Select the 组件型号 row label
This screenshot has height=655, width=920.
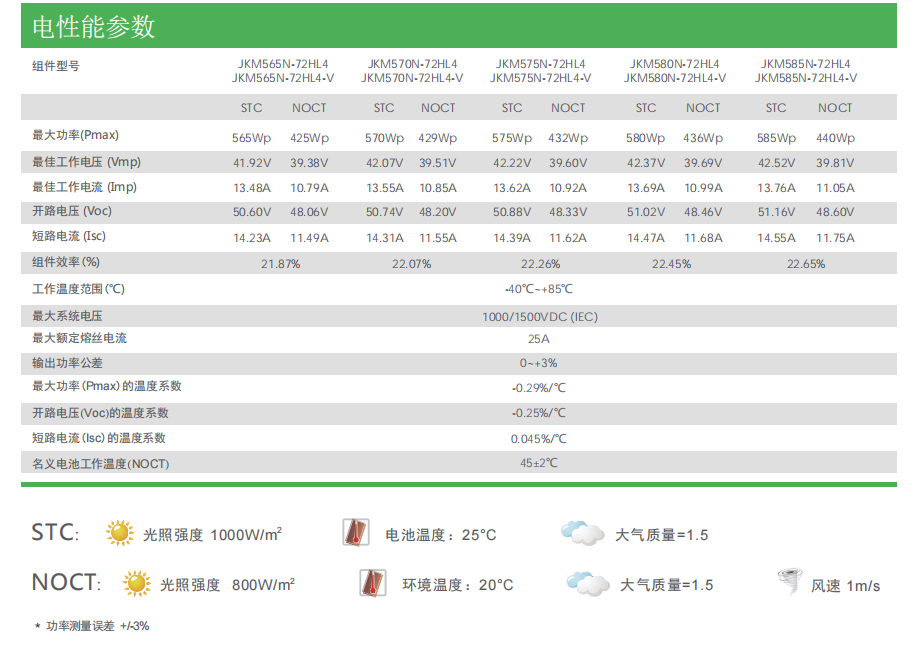coord(56,66)
